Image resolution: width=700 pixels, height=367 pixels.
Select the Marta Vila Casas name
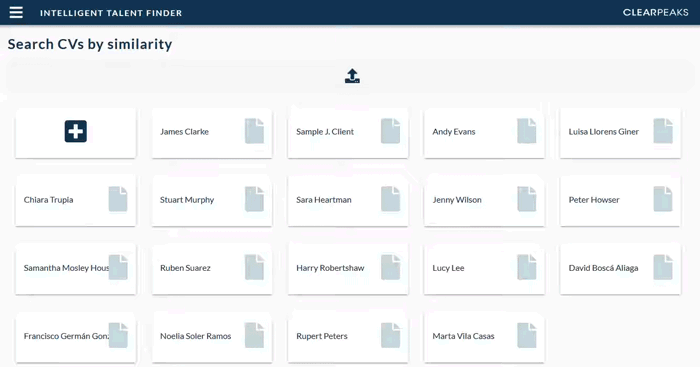(463, 336)
